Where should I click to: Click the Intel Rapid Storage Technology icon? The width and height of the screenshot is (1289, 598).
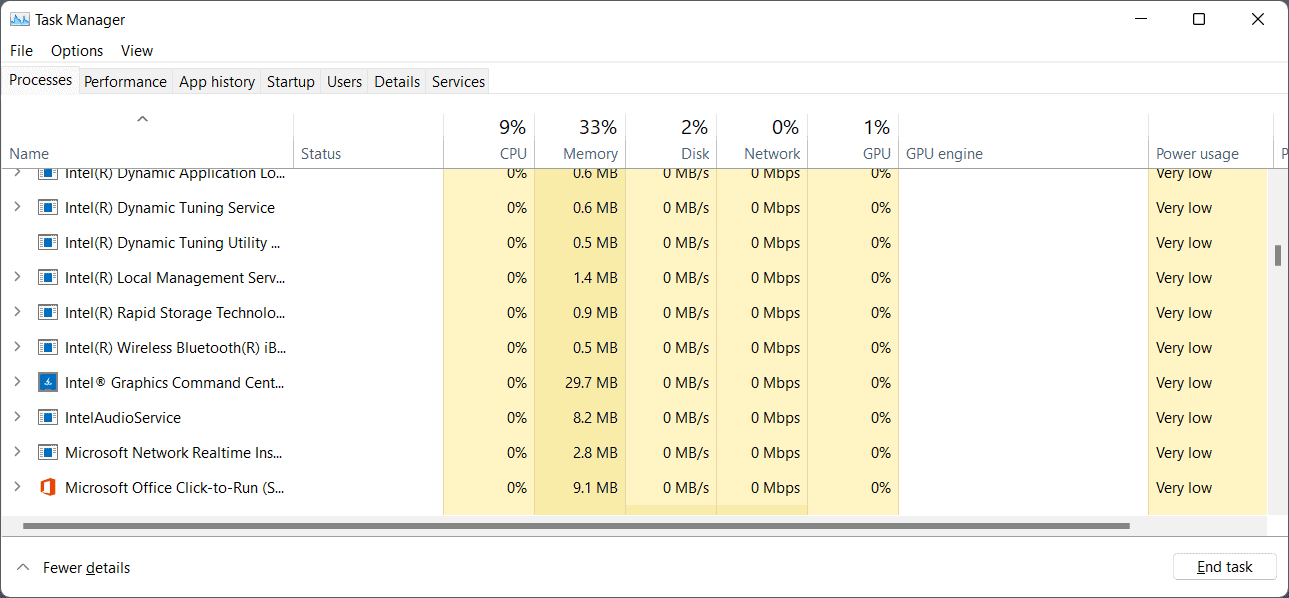pyautogui.click(x=48, y=313)
